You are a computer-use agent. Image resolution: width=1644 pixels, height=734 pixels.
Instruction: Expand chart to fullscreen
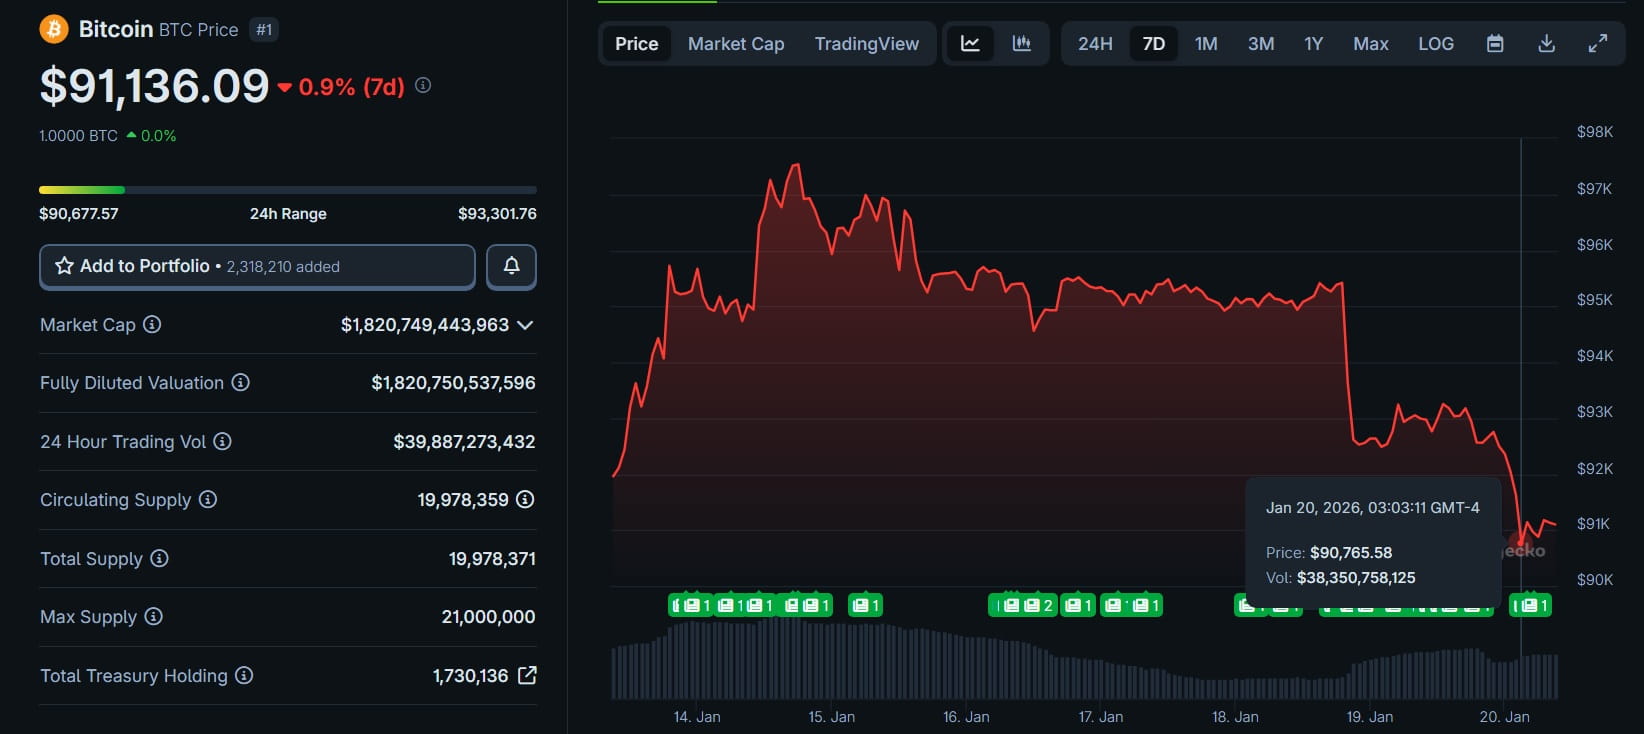[x=1598, y=43]
